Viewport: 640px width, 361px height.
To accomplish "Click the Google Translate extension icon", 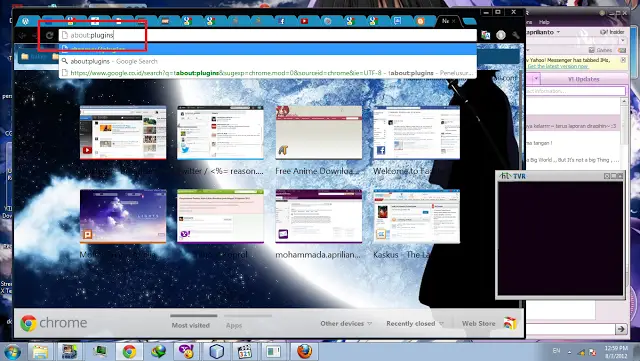I will [485, 36].
